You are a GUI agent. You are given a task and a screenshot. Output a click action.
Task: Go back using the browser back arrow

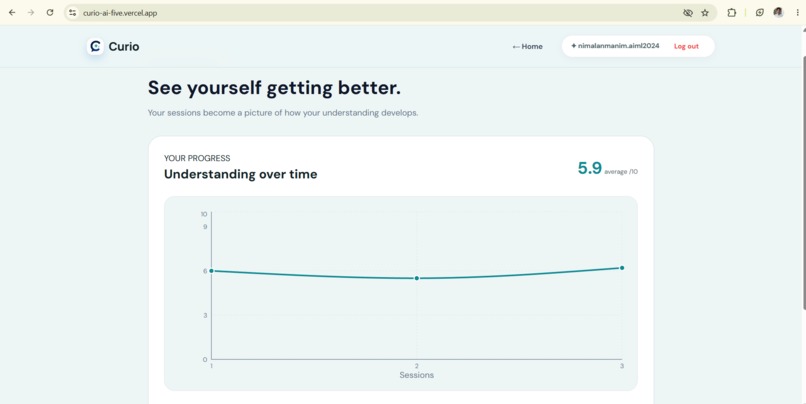12,13
